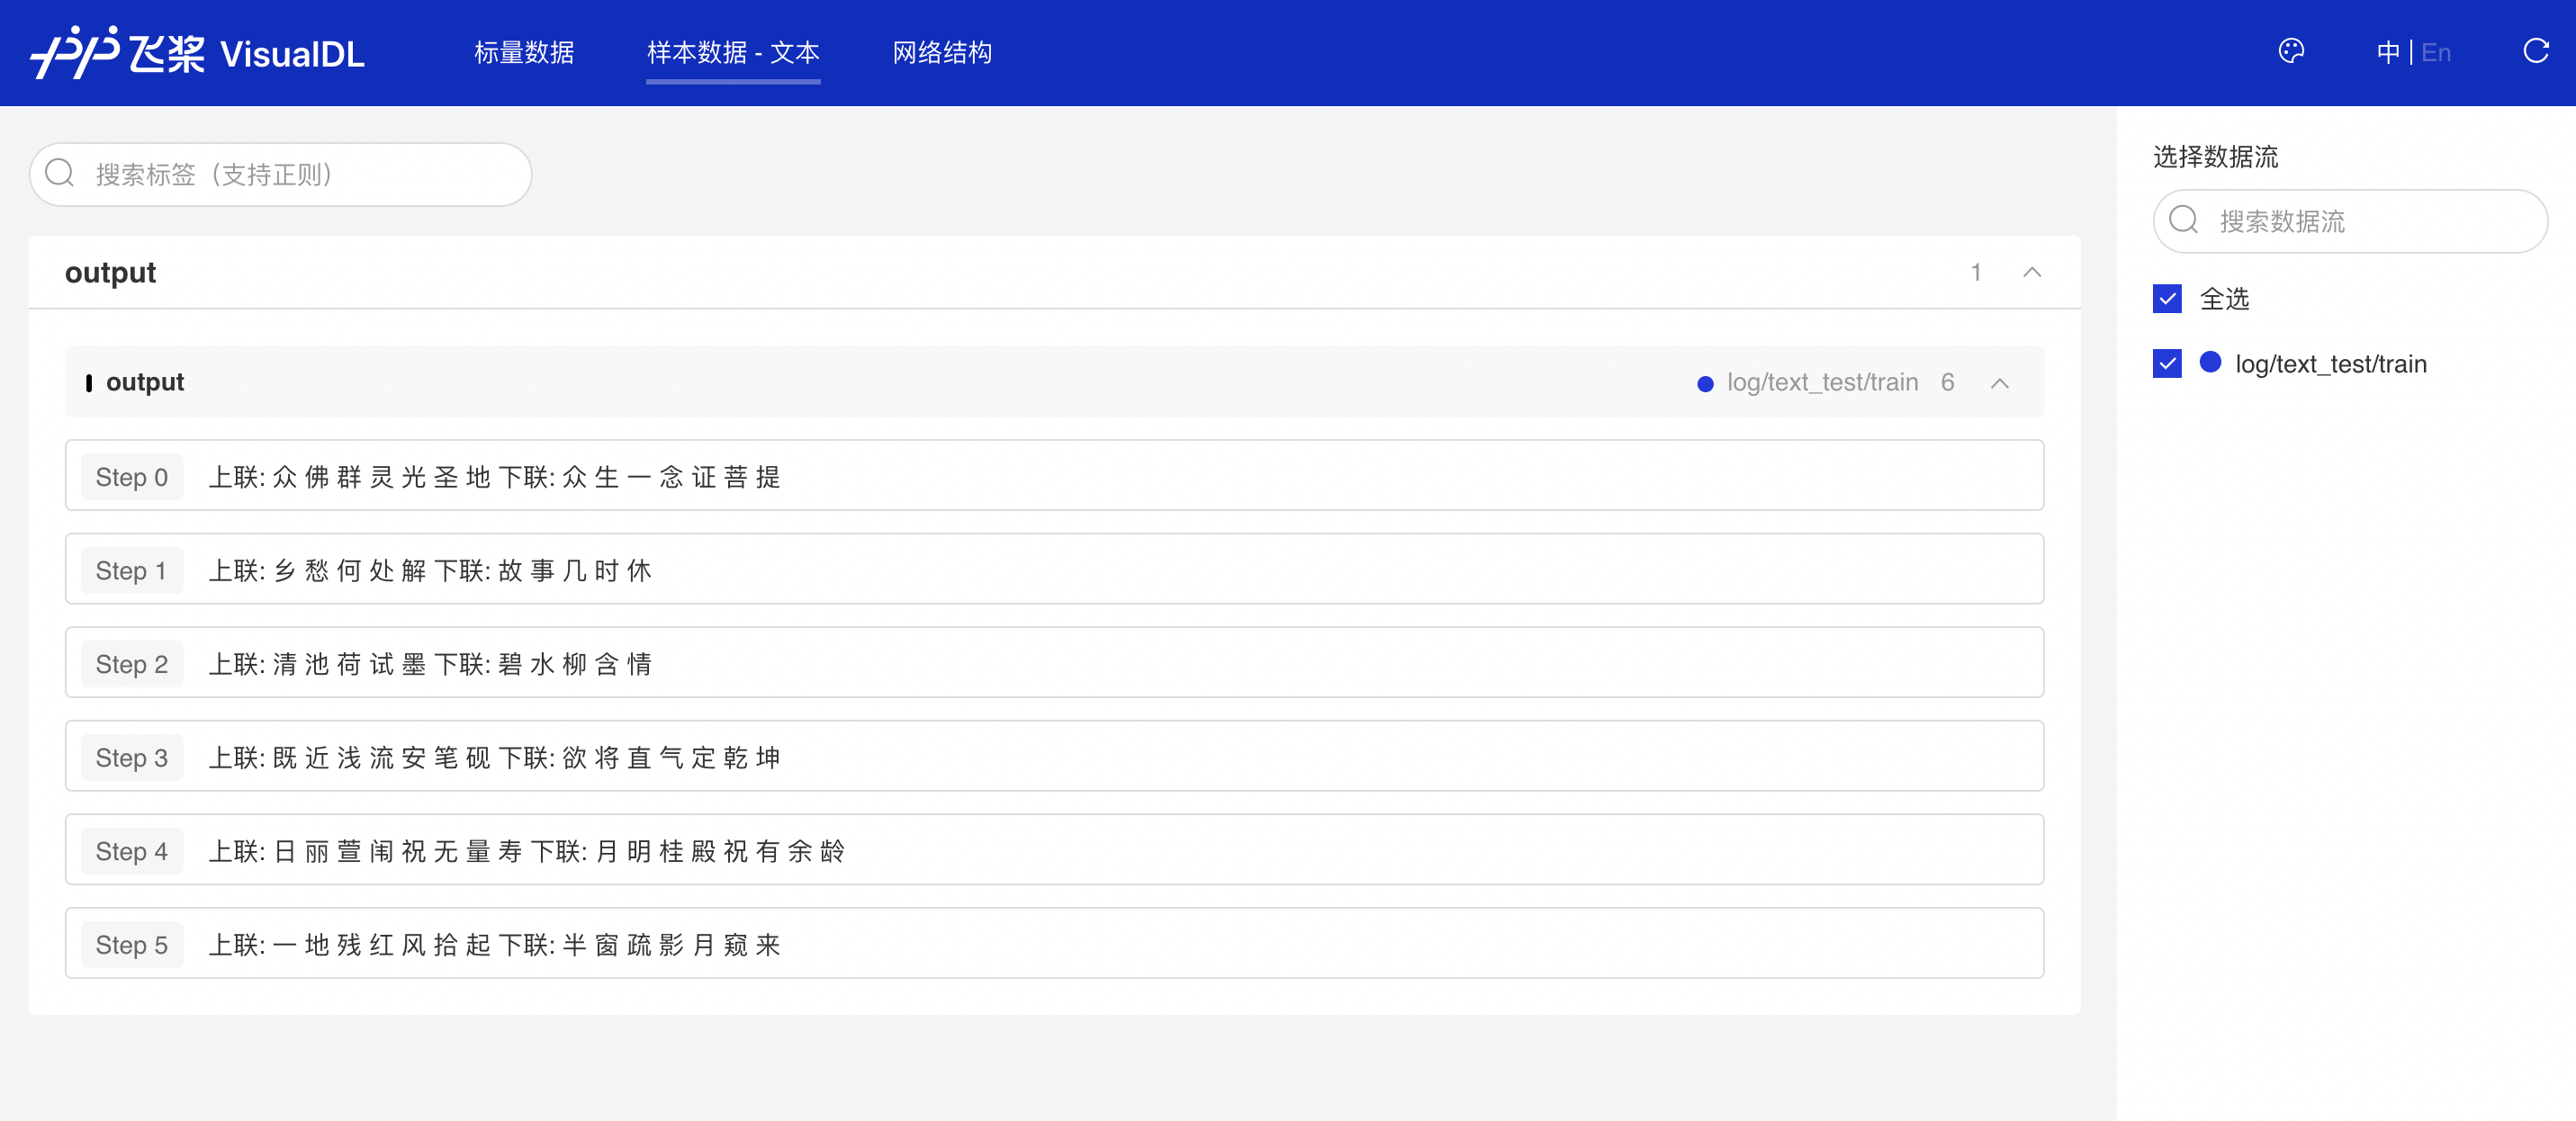Click the magnifier icon in 搜索数据流 field
2576x1121 pixels.
[x=2184, y=220]
